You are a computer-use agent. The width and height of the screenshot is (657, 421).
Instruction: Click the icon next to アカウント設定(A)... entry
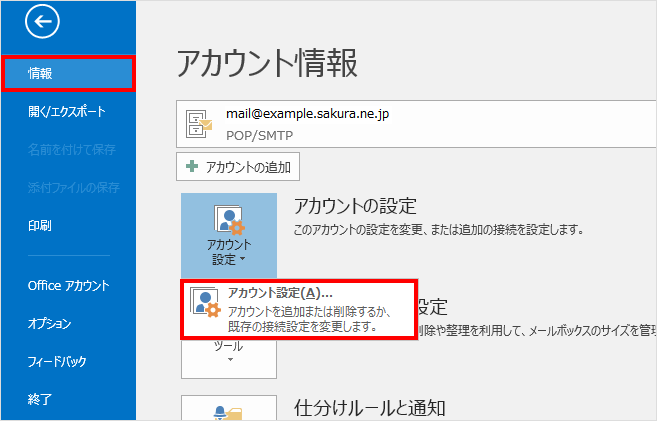point(205,303)
